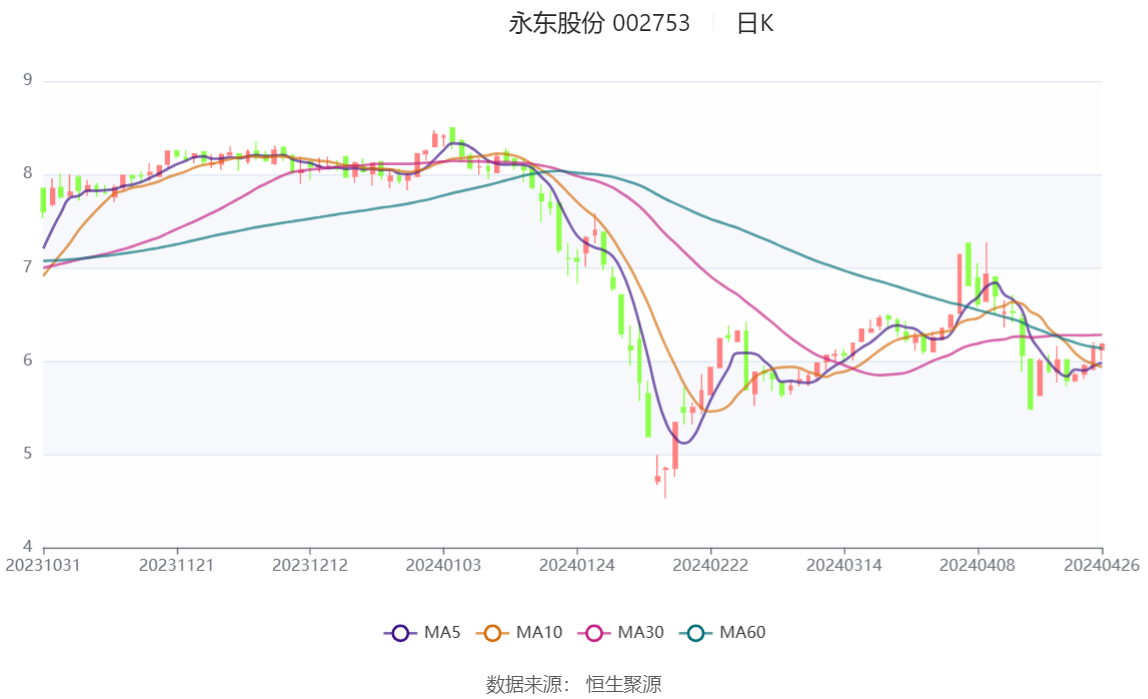This screenshot has width=1148, height=699.
Task: Hide the MA60 line via its label
Action: (x=742, y=632)
